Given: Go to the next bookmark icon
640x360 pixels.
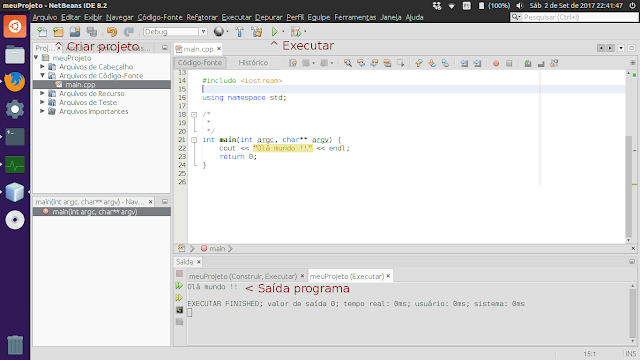Looking at the screenshot, I should 432,63.
